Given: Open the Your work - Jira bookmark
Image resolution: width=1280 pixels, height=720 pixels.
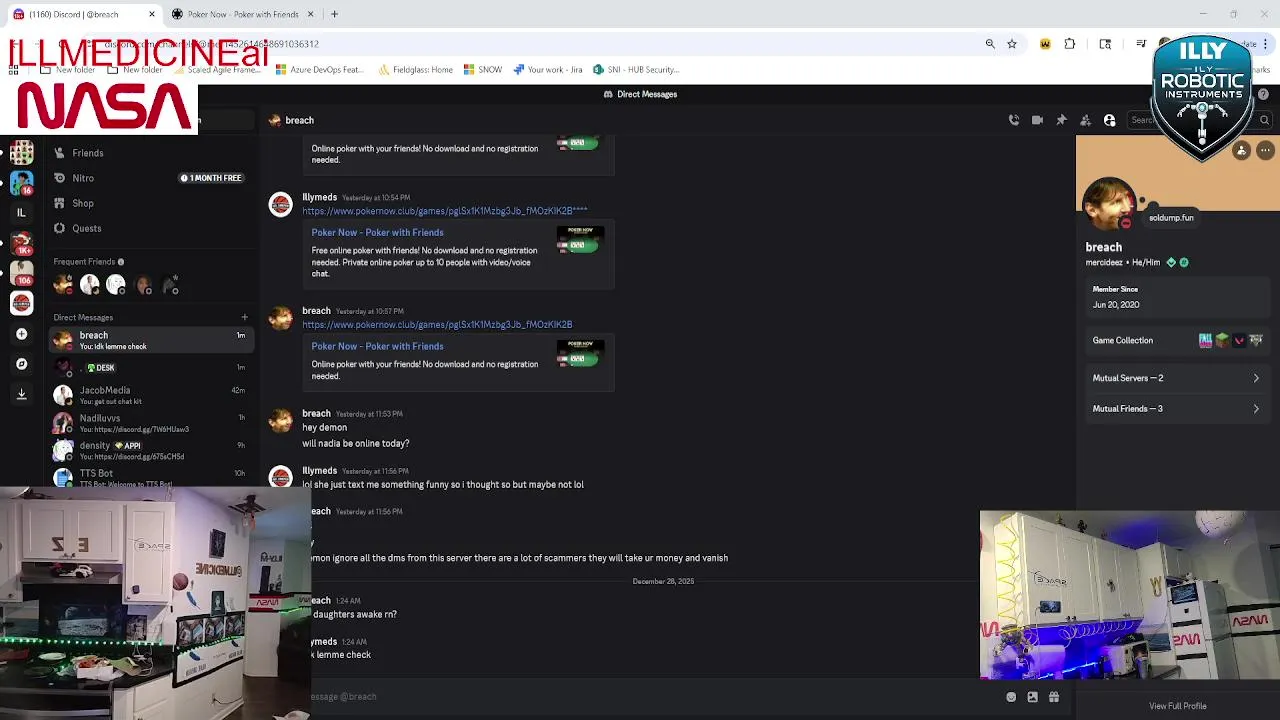Looking at the screenshot, I should pos(547,70).
